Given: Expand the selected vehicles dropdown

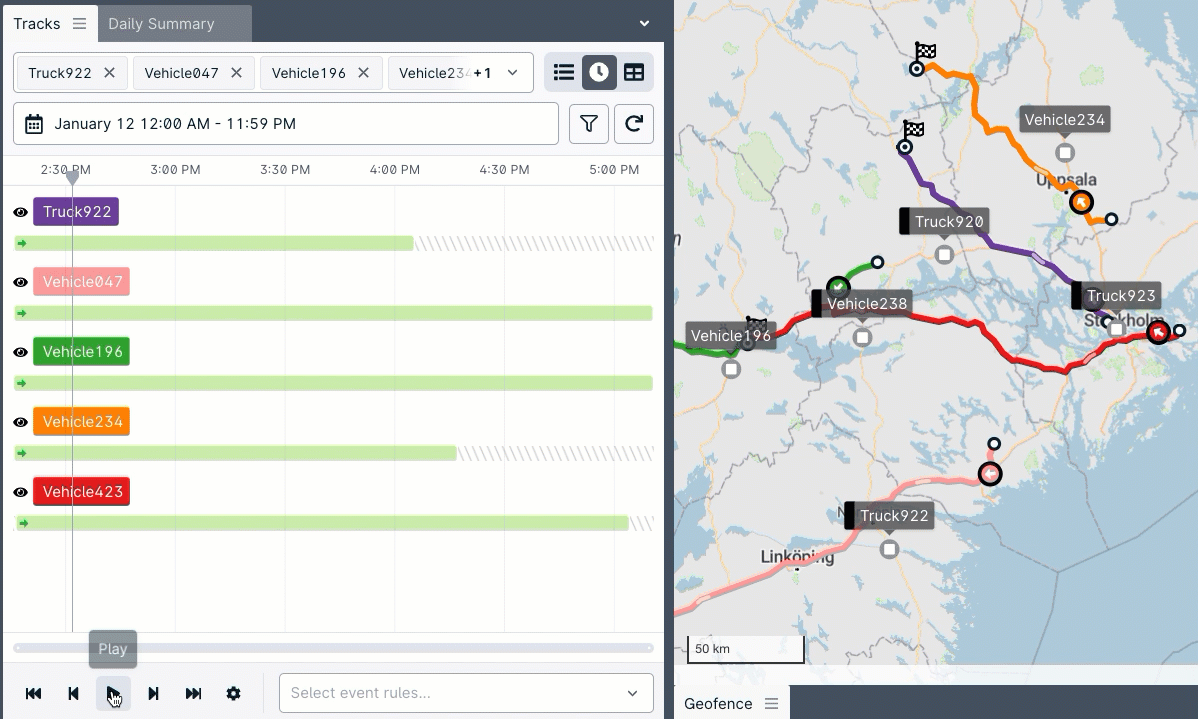Looking at the screenshot, I should coord(513,72).
